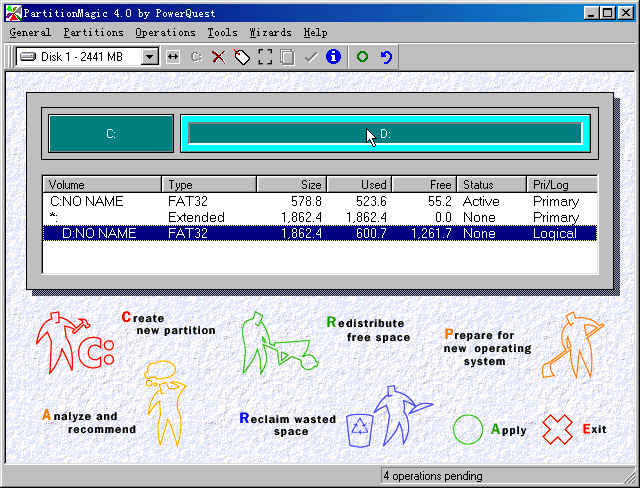Minimize the PartitionMagic window
The height and width of the screenshot is (488, 640).
tap(591, 13)
